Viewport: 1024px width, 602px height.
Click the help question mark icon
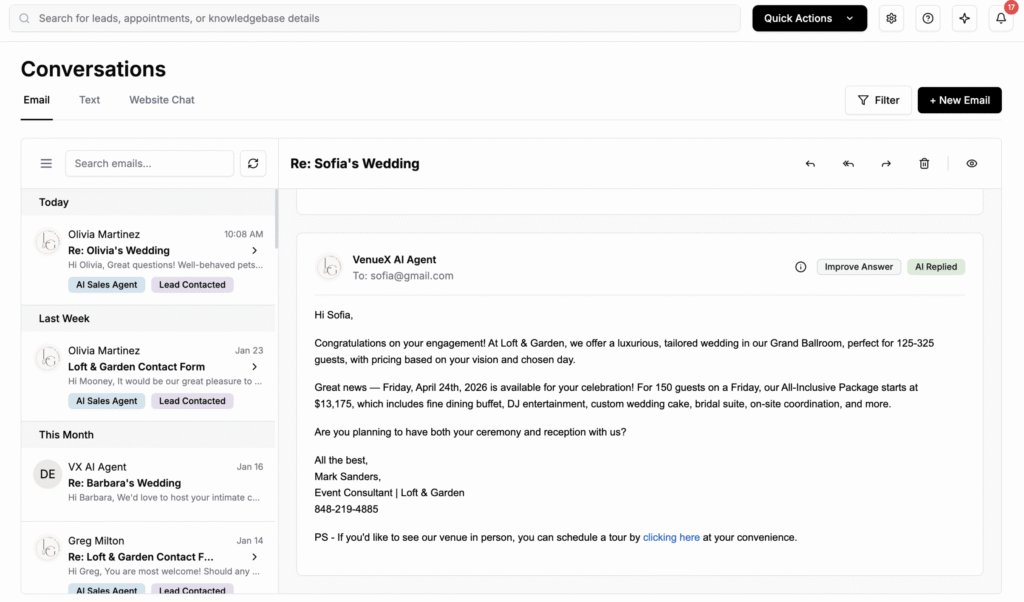[928, 18]
